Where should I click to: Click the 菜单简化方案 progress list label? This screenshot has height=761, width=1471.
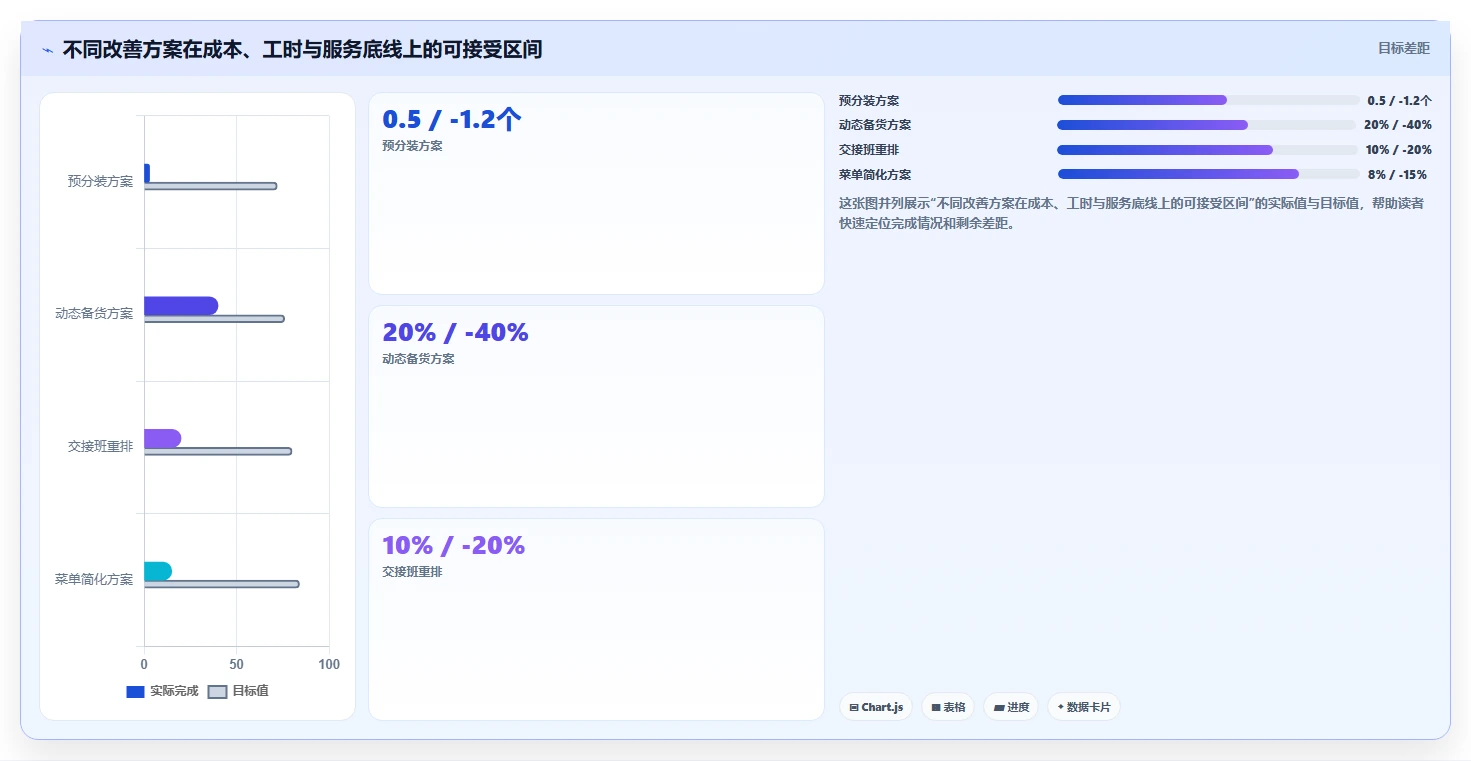pos(875,174)
